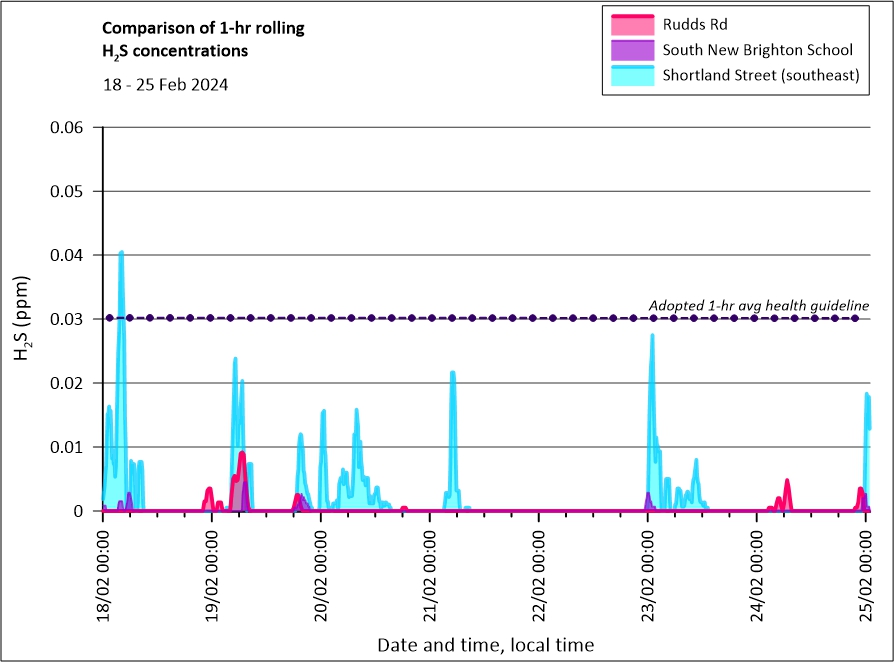Click the 0.01 y-axis tick label
This screenshot has height=662, width=894.
coord(70,447)
